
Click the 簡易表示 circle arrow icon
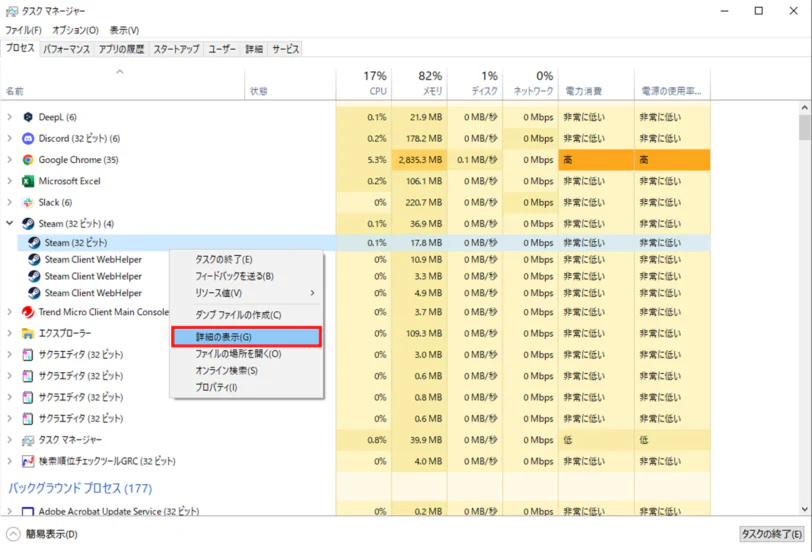13,534
